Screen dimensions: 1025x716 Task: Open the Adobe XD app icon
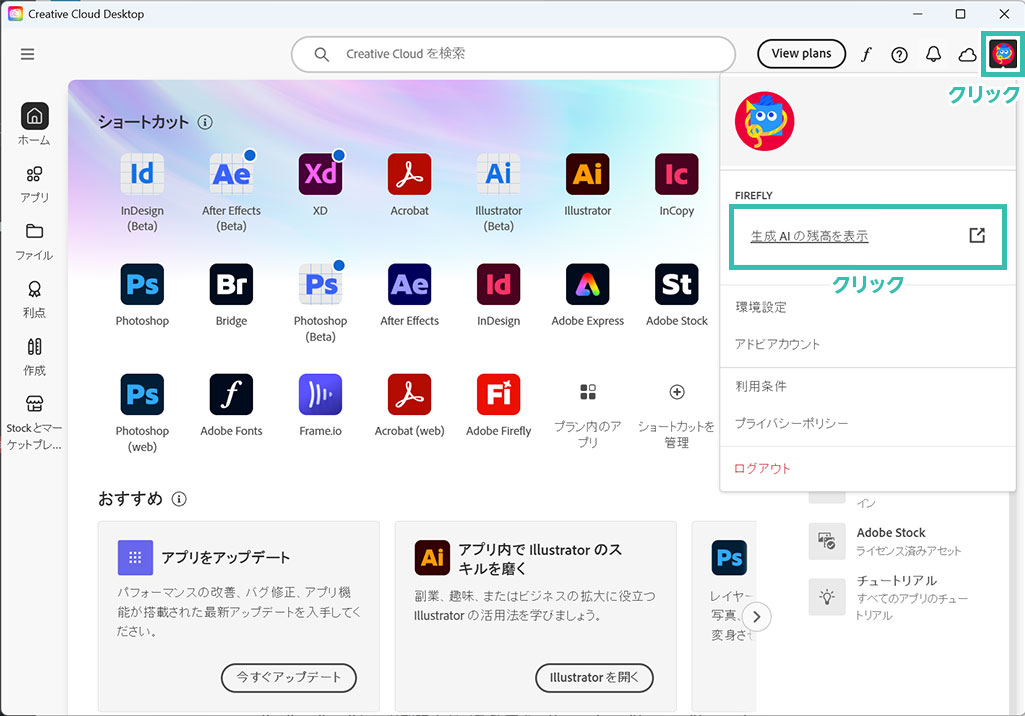coord(320,174)
